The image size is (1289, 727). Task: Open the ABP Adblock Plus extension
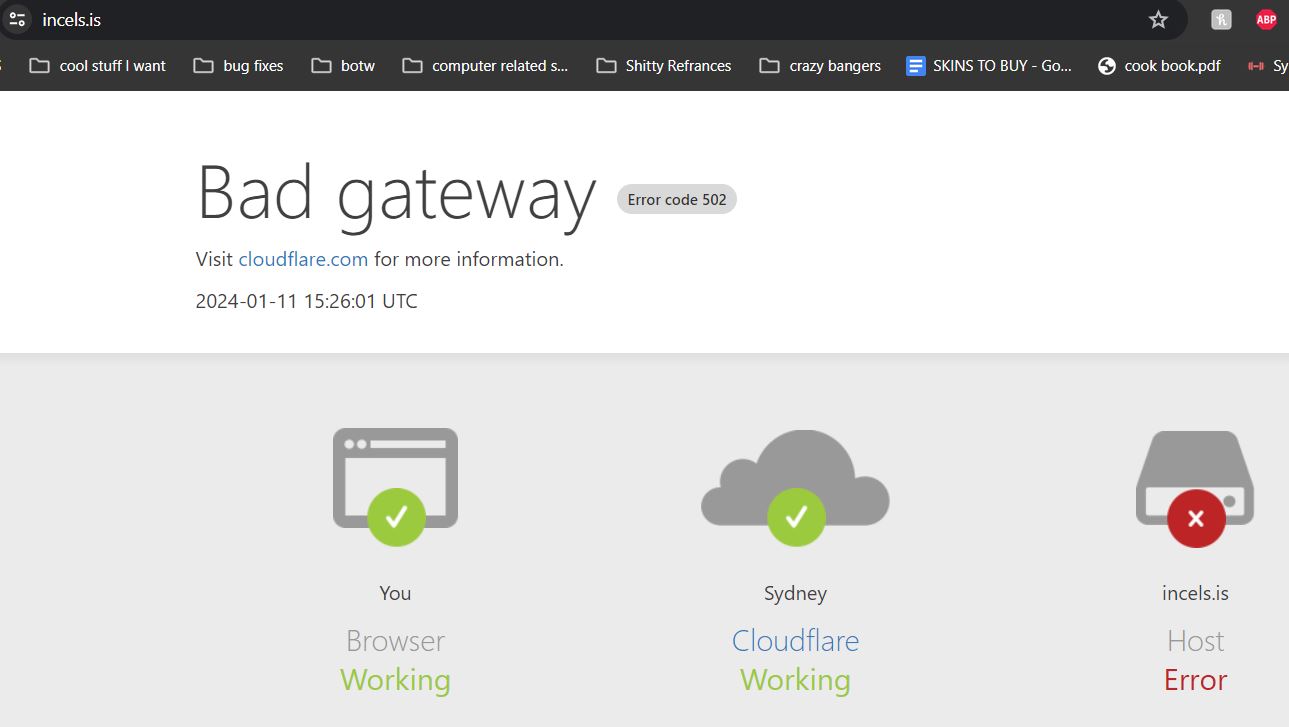point(1266,19)
